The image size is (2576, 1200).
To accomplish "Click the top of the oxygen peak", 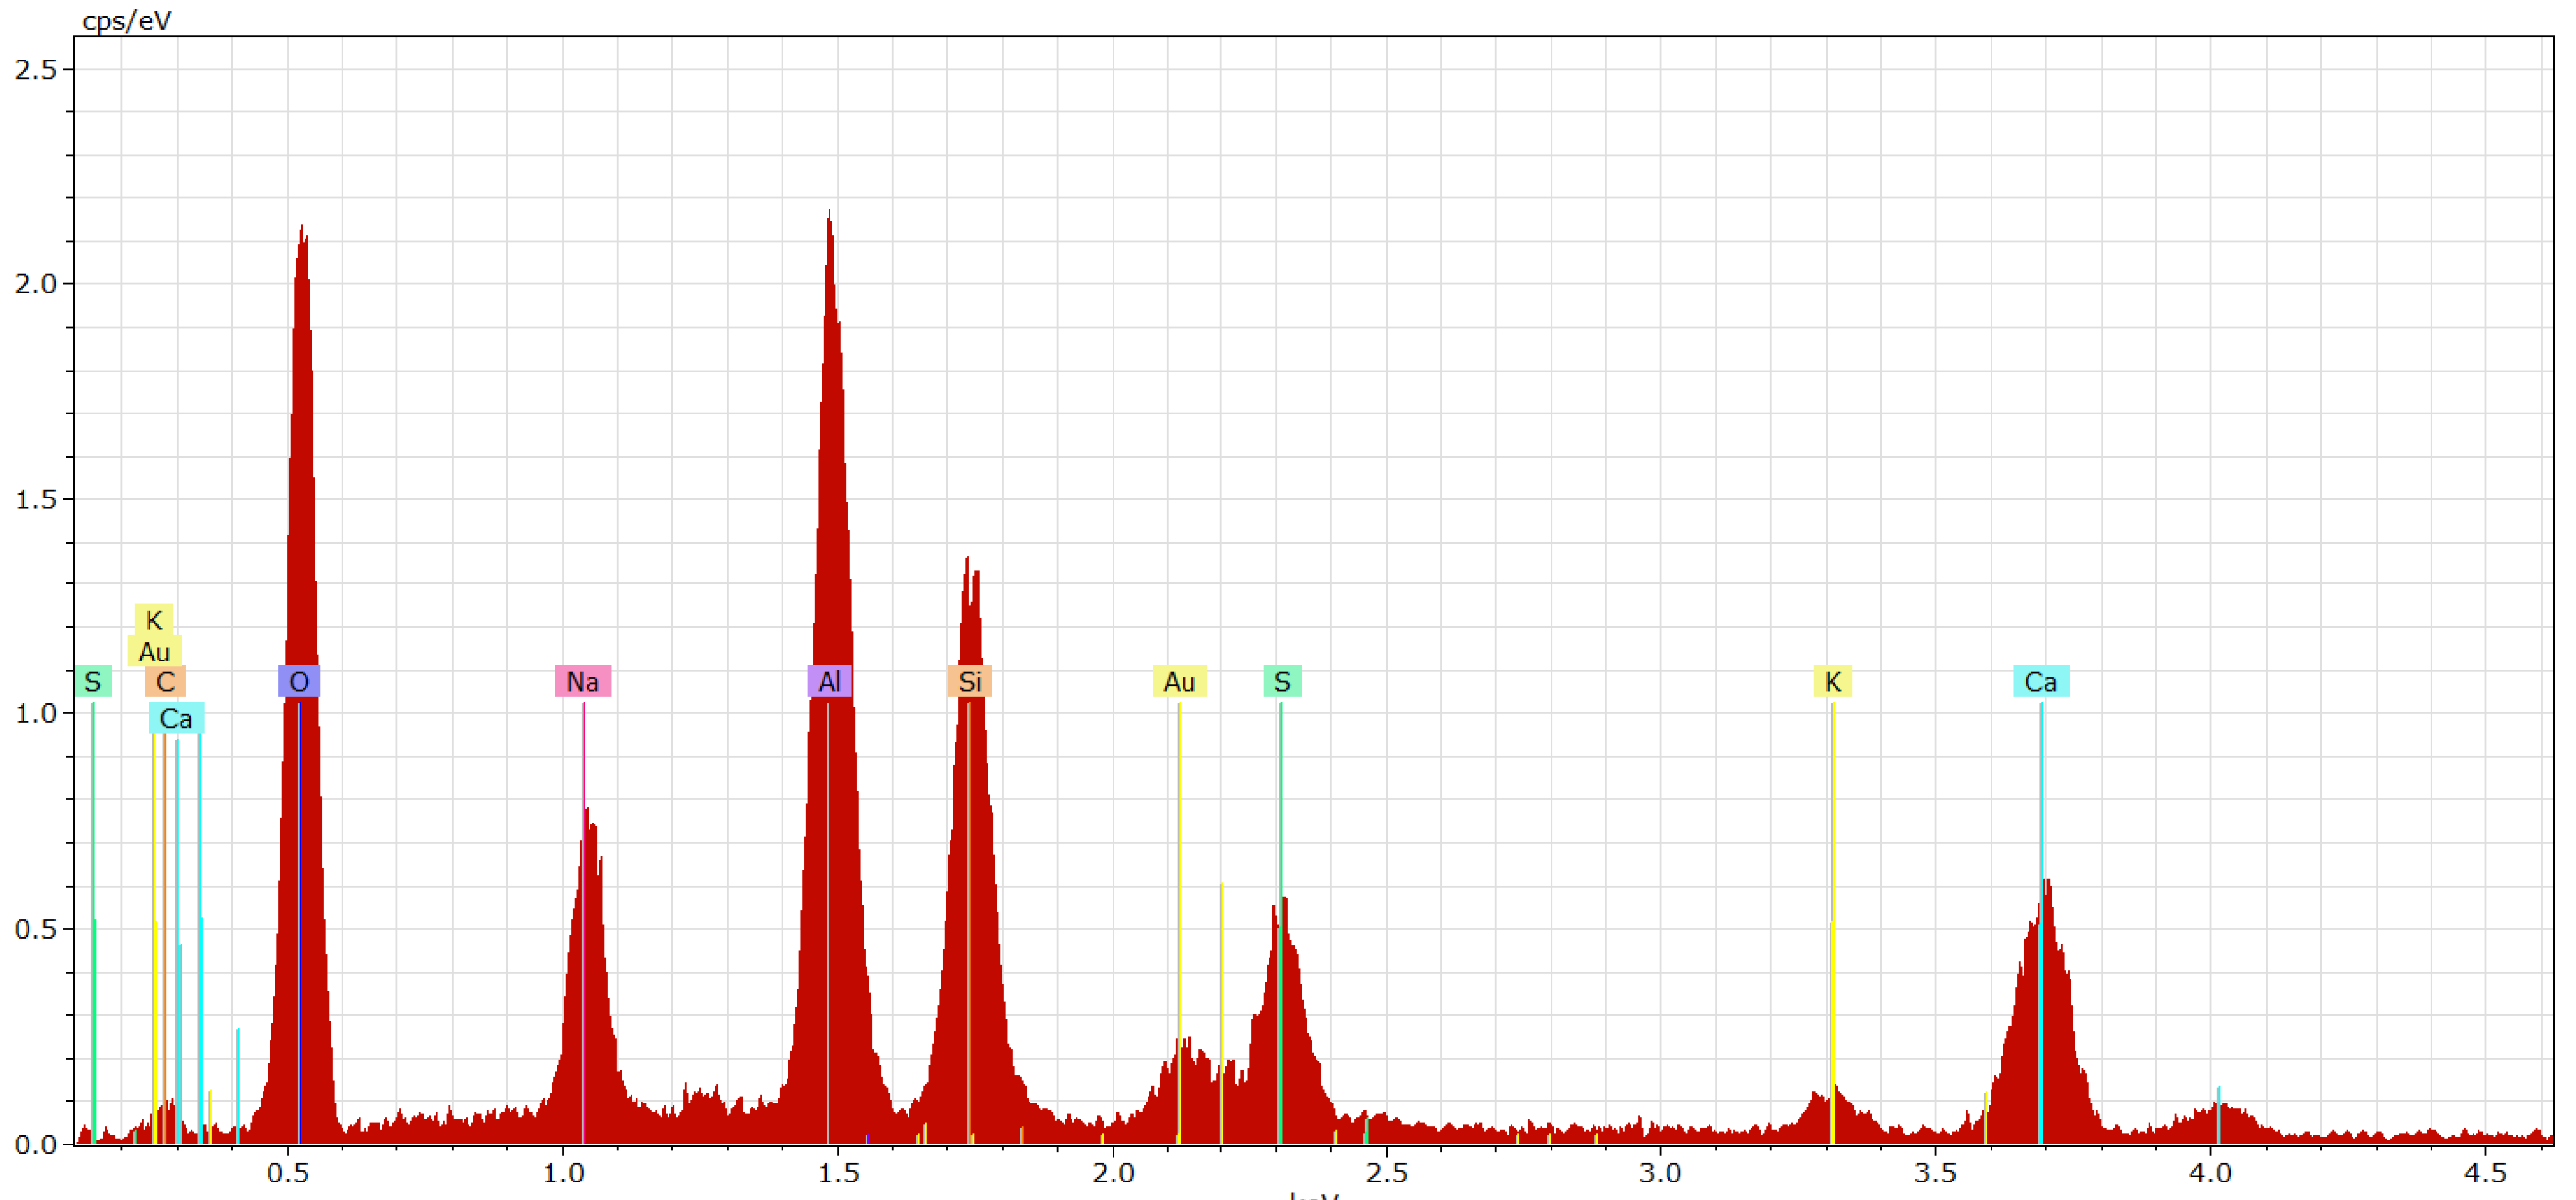I will pyautogui.click(x=302, y=230).
